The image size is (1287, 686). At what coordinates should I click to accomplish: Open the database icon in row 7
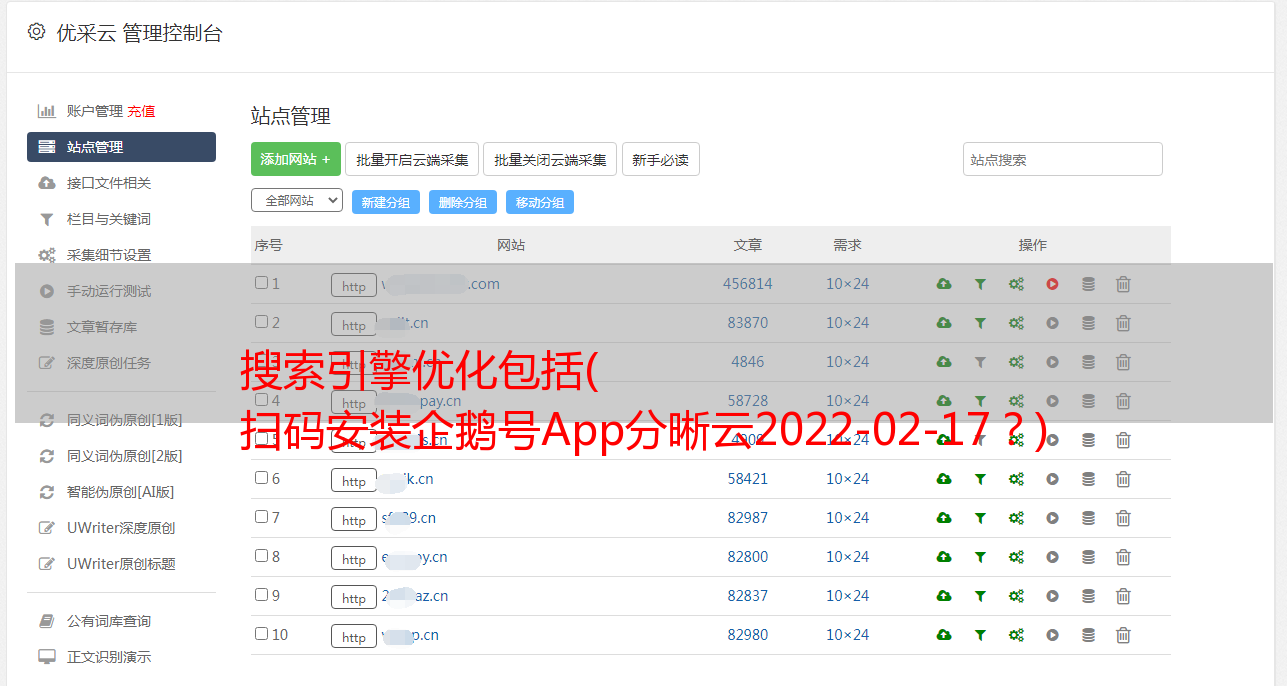pos(1088,518)
